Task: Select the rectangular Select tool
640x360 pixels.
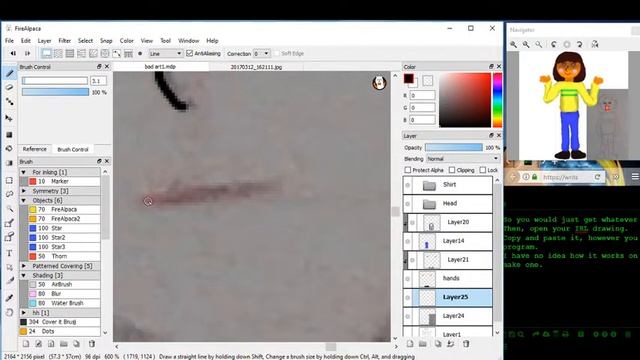Action: (x=9, y=180)
